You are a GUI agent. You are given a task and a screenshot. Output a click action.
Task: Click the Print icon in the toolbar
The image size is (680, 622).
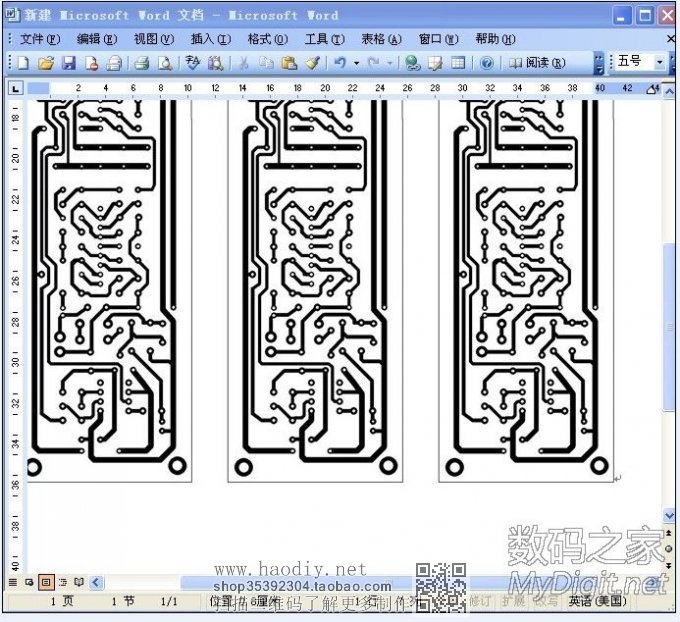[x=142, y=63]
